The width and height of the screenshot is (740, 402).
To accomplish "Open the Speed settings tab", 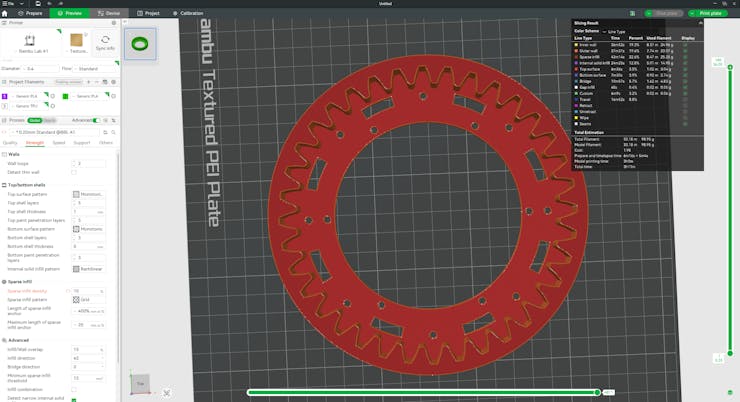I will 59,142.
